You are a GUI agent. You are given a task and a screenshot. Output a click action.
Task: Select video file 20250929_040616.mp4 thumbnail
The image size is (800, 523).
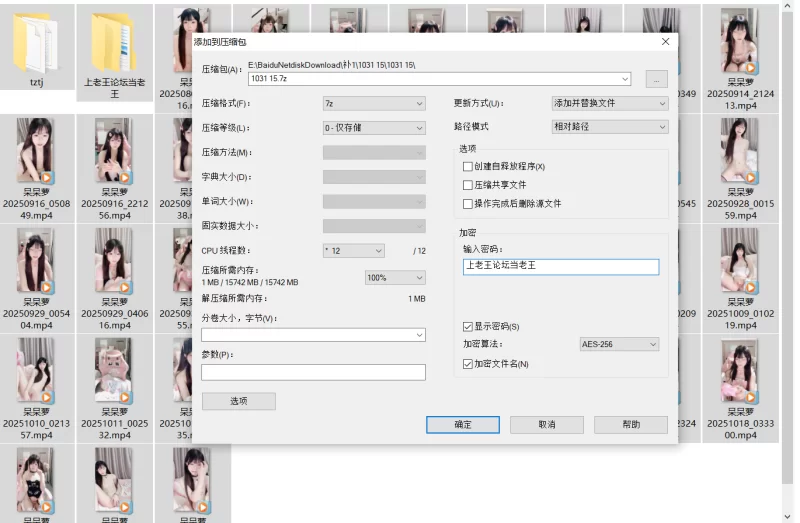click(x=113, y=261)
